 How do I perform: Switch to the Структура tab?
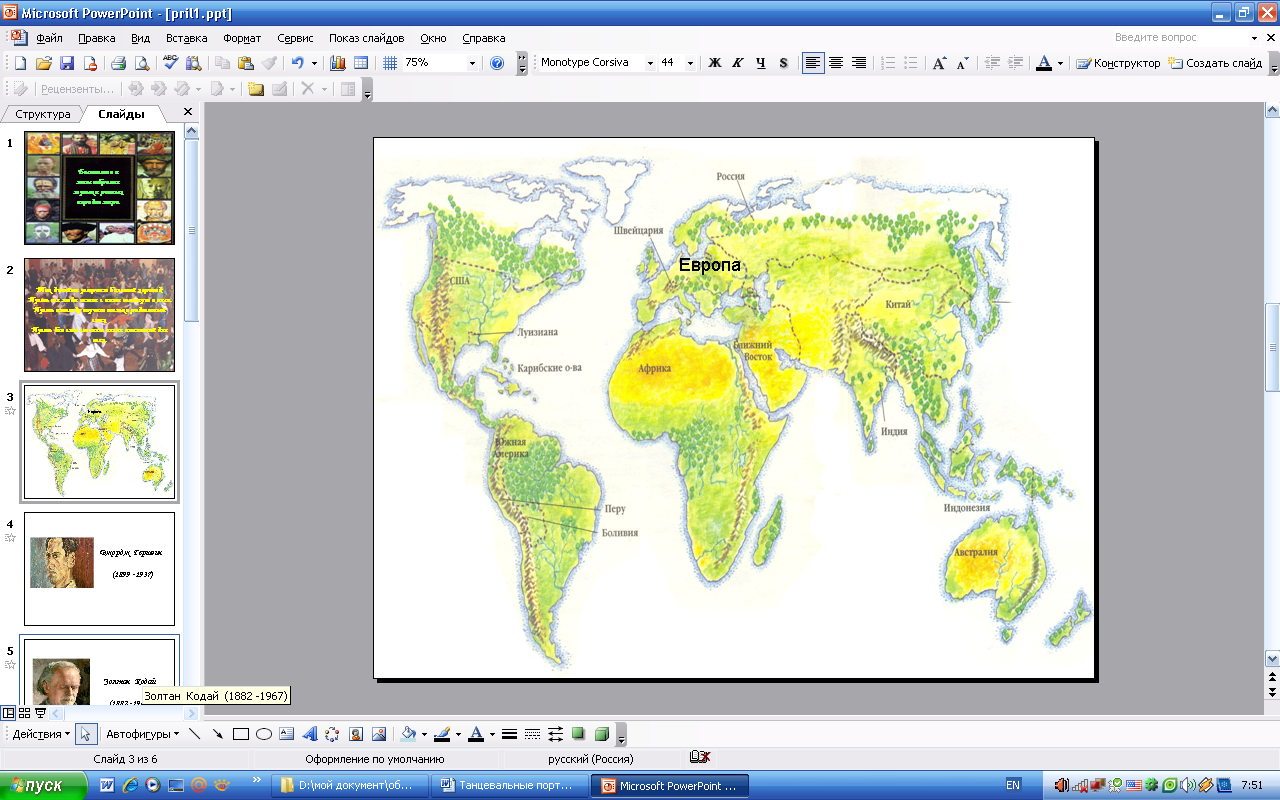pos(43,114)
